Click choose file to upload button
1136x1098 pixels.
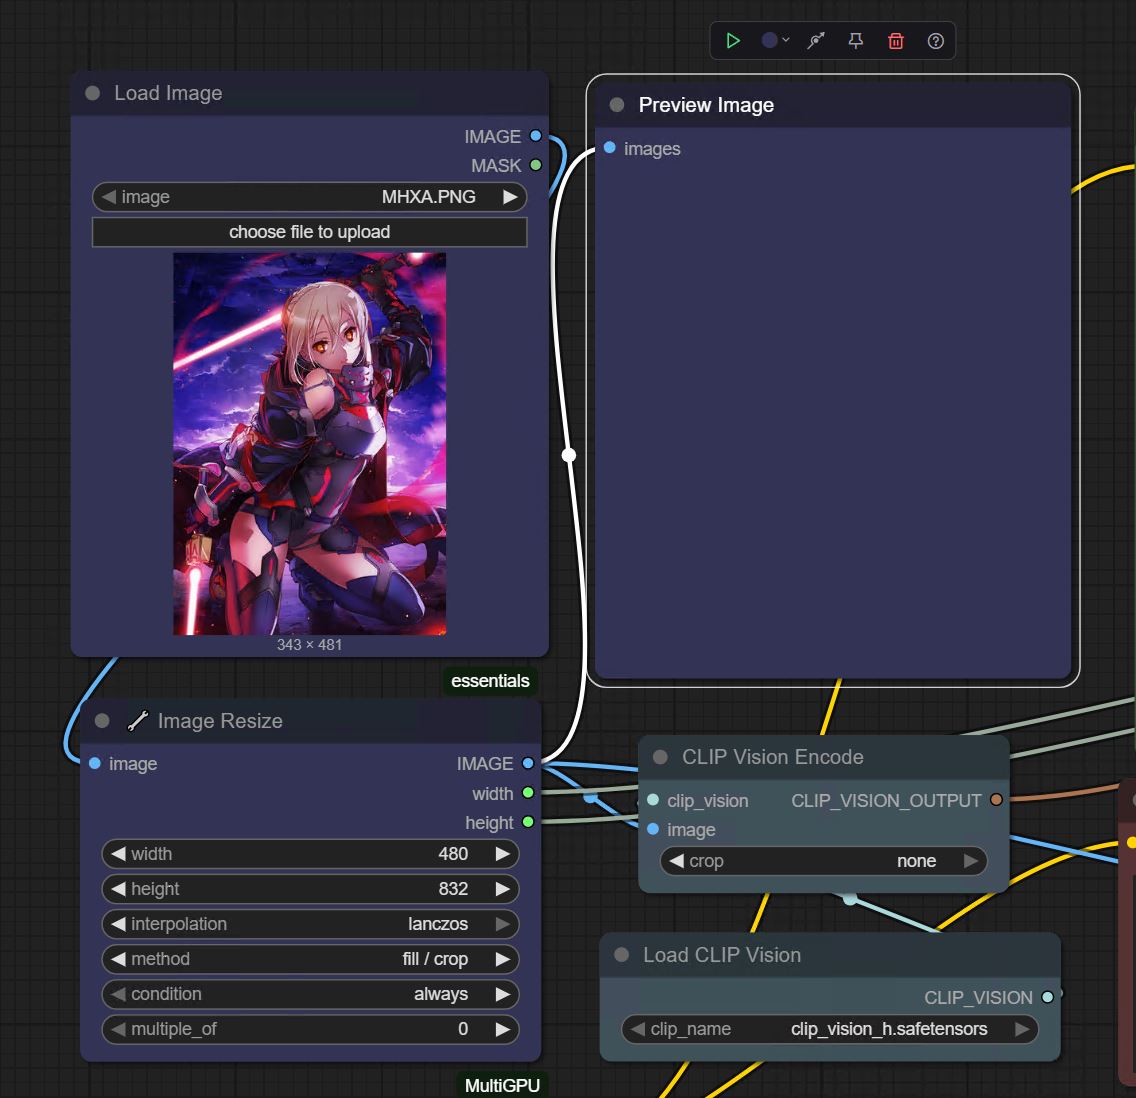309,232
